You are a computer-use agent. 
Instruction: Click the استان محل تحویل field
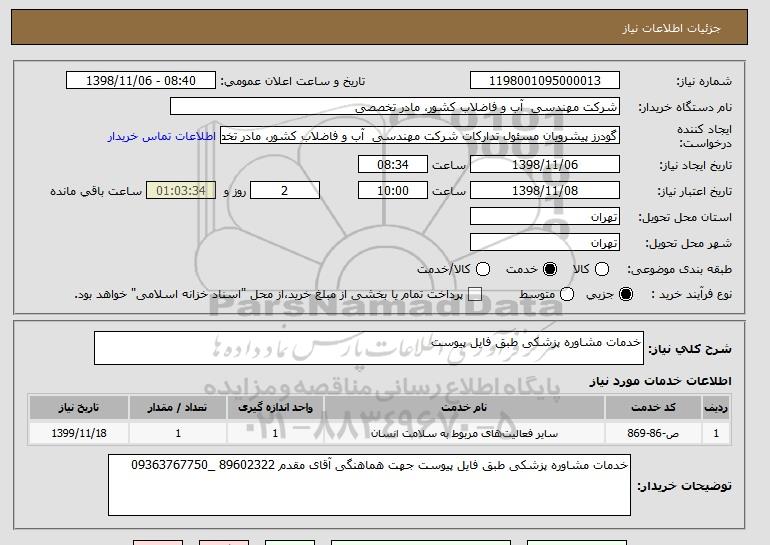pos(545,217)
